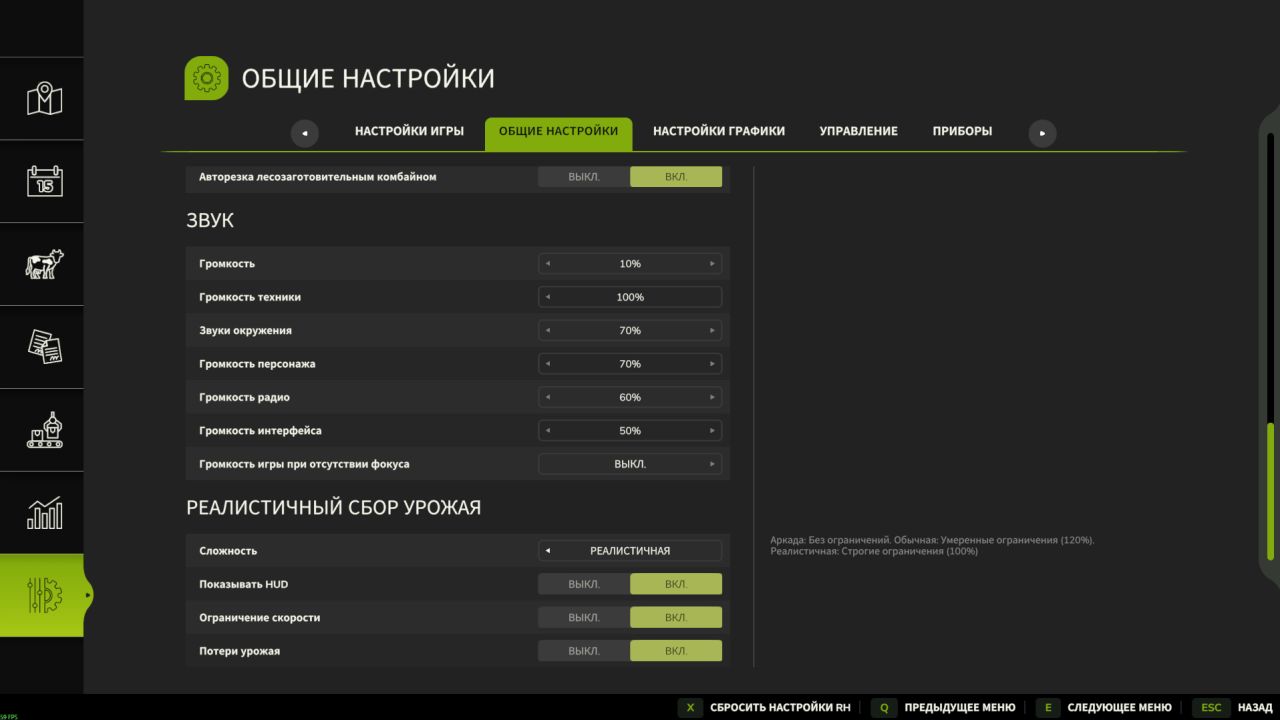This screenshot has width=1280, height=720.
Task: Select the settings sliders sidebar icon
Action: (44, 595)
